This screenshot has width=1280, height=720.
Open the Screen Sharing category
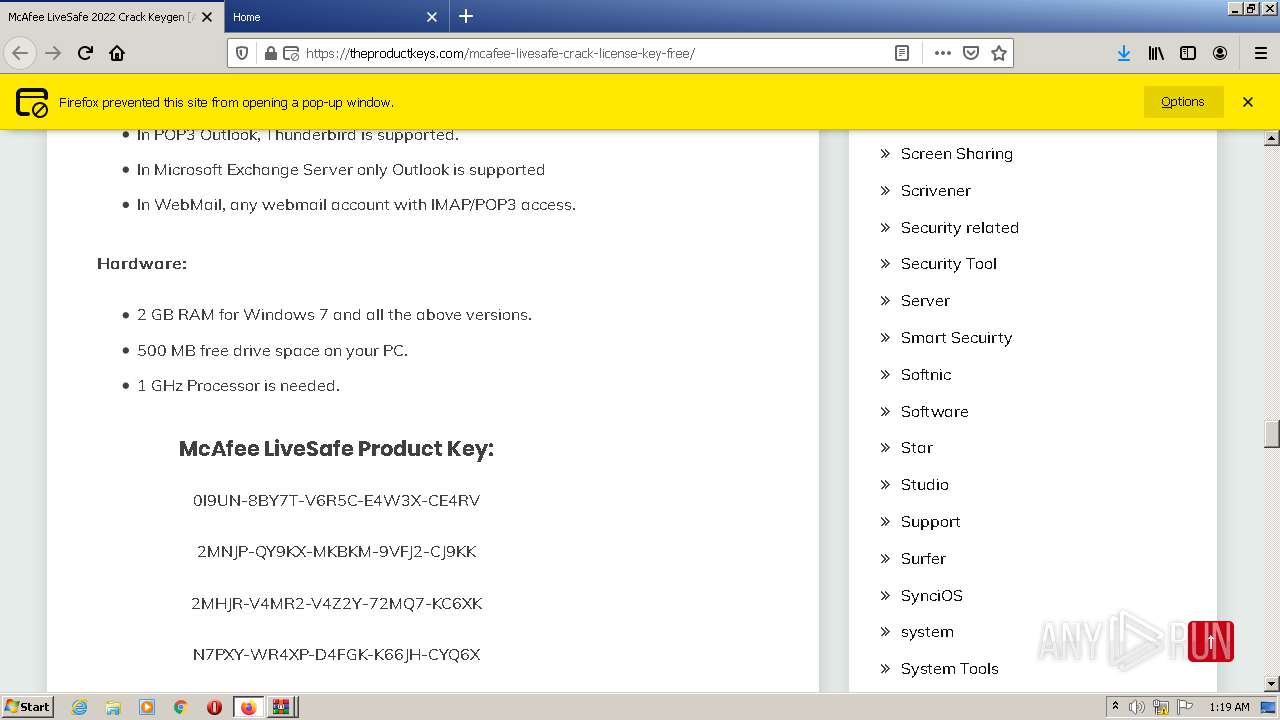click(x=956, y=154)
